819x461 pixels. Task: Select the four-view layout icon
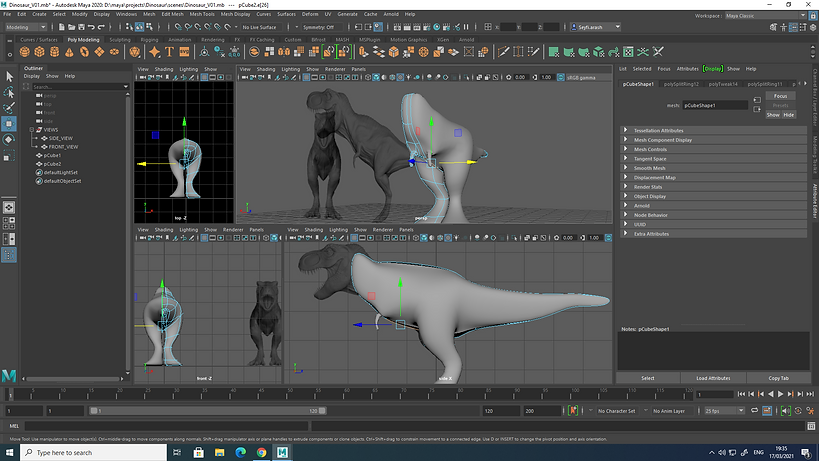point(9,223)
